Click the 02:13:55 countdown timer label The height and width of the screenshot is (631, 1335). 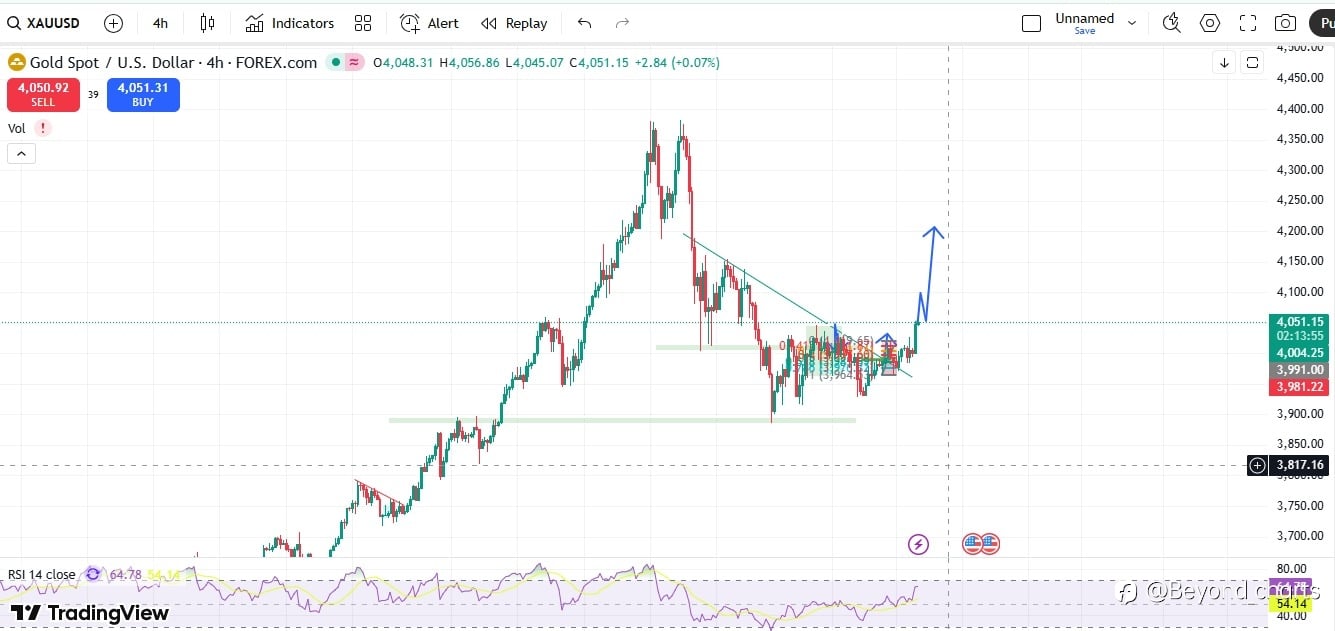click(x=1300, y=336)
